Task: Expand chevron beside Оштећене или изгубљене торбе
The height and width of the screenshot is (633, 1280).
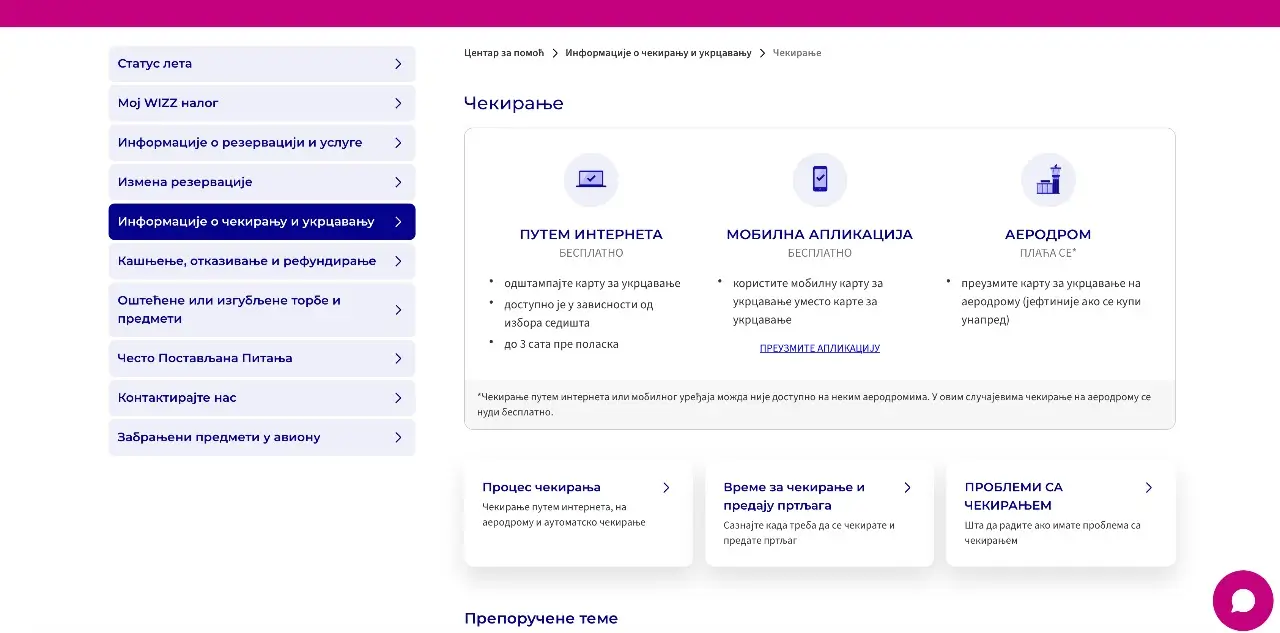Action: (398, 310)
